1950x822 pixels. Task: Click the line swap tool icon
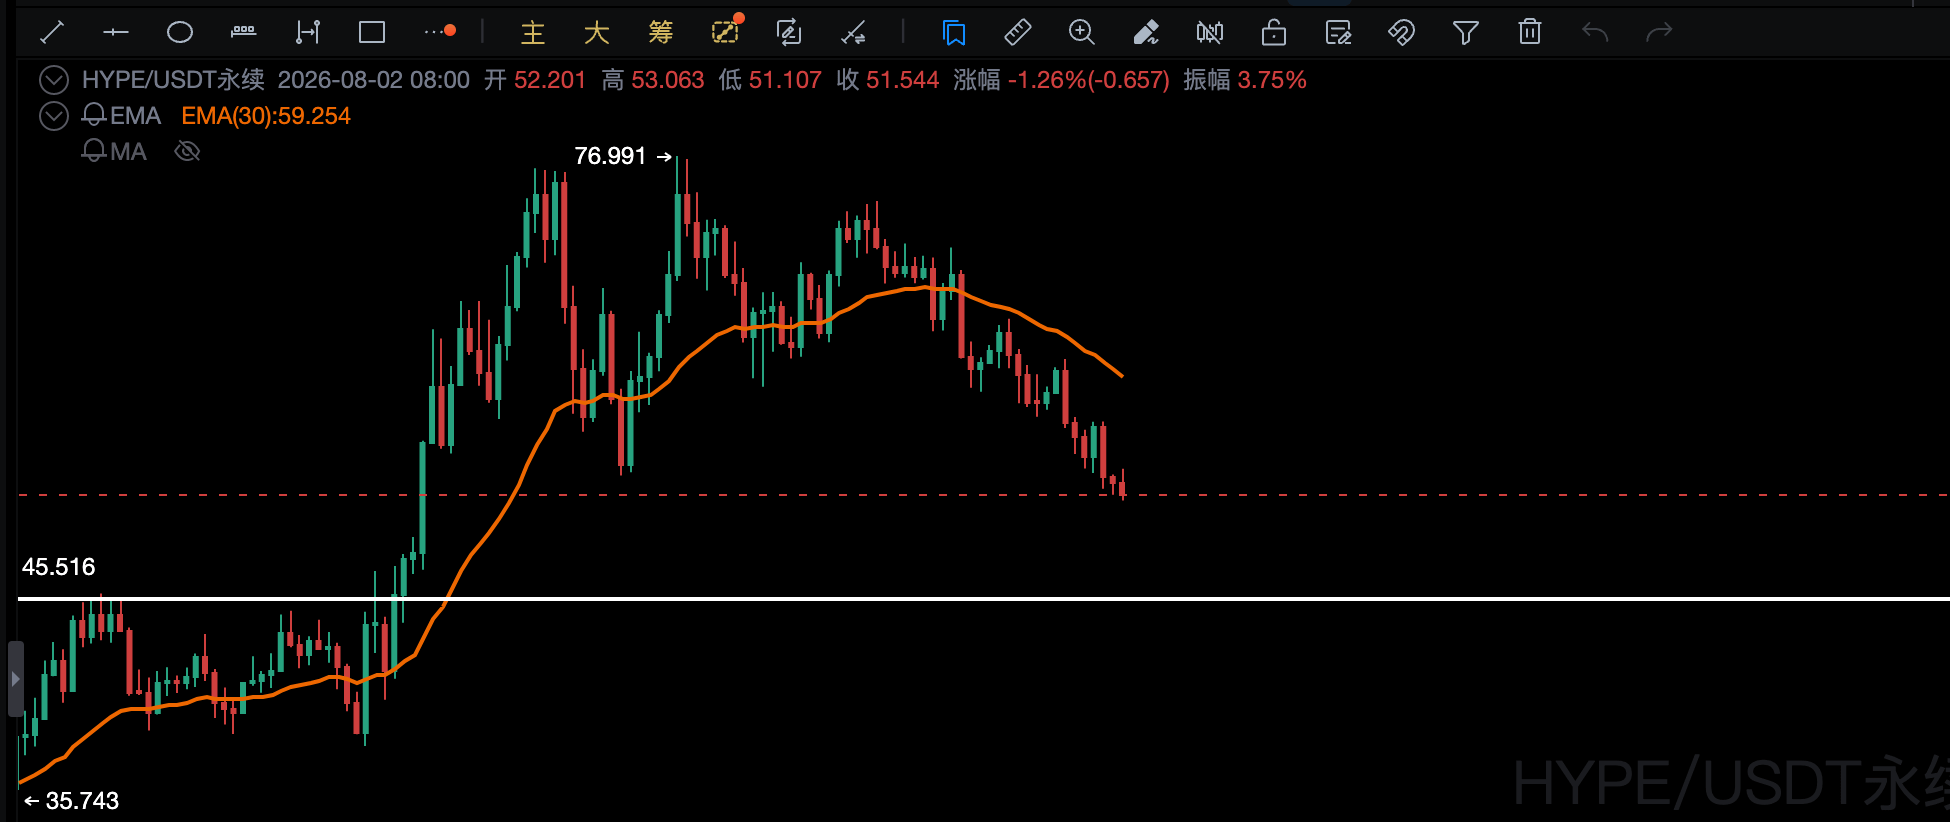[x=853, y=33]
